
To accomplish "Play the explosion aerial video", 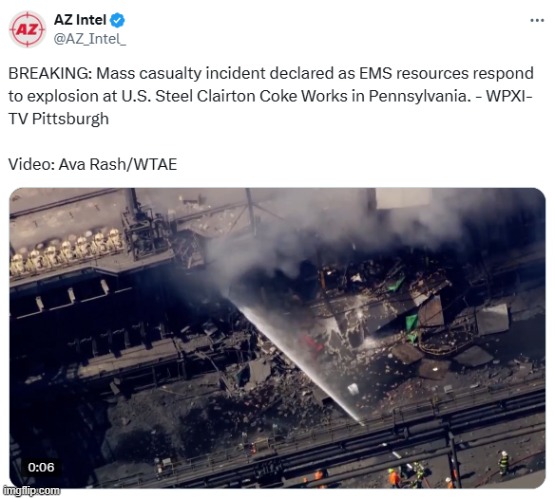I will click(277, 338).
